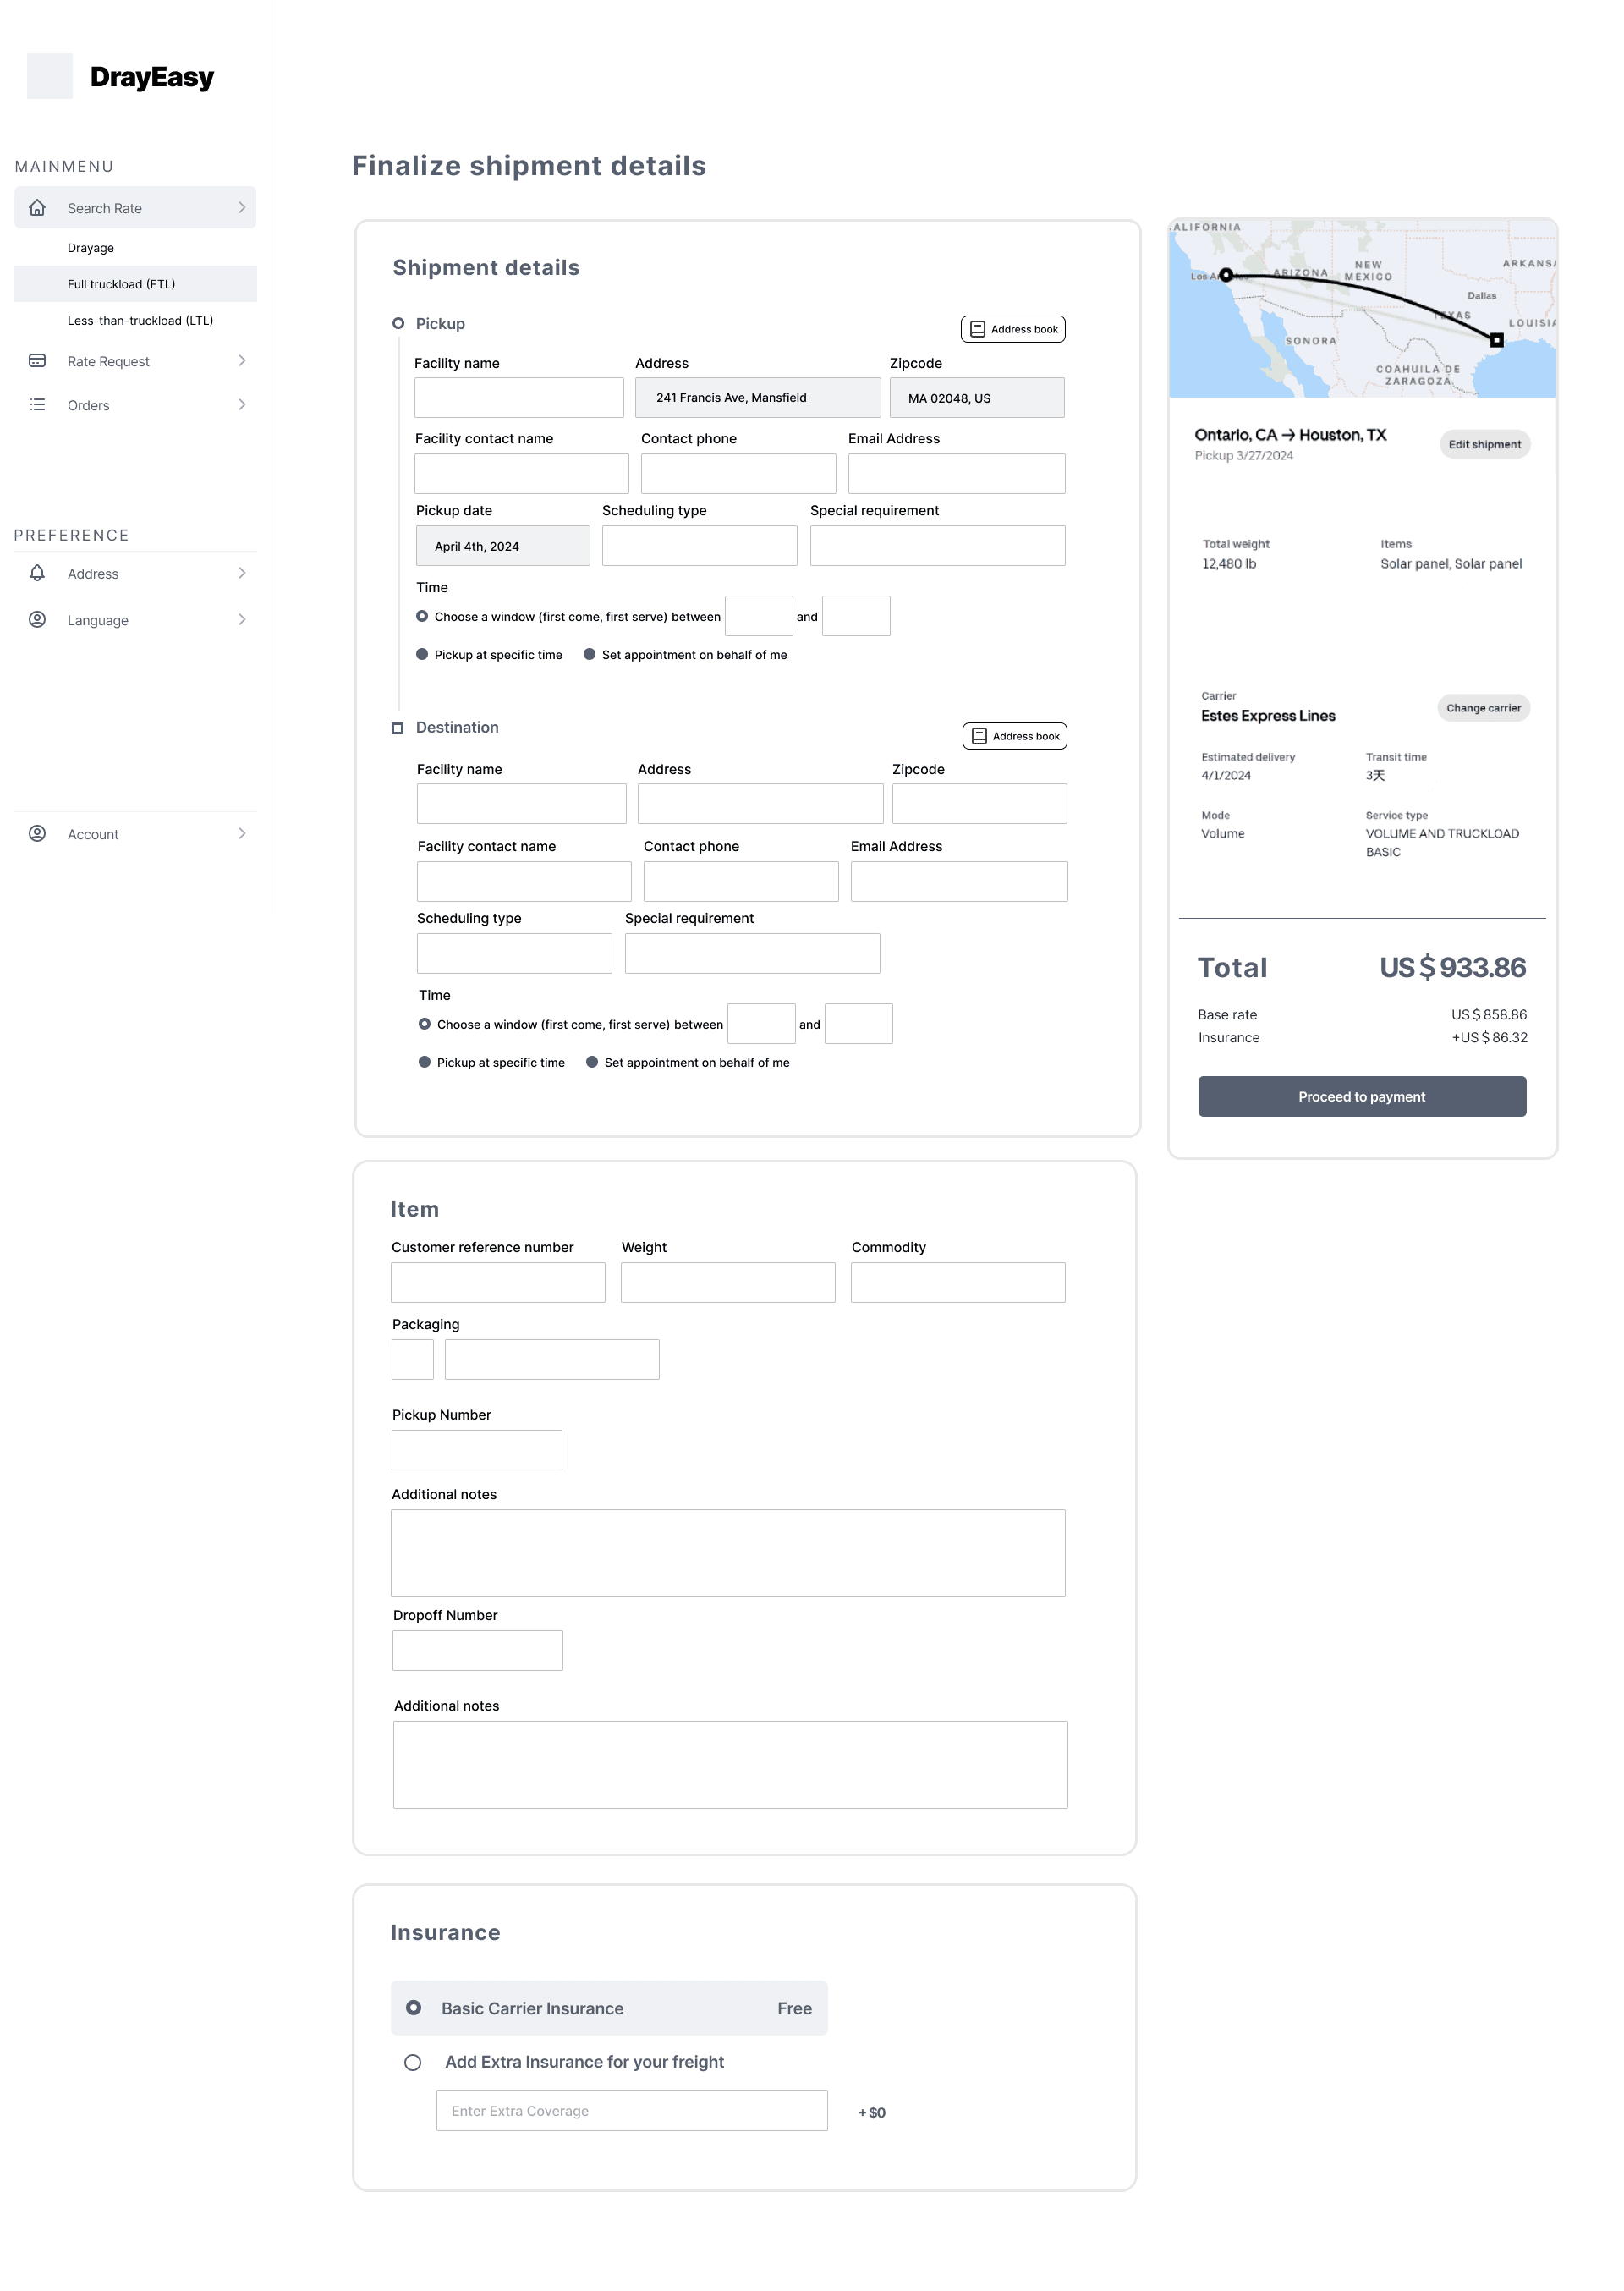
Task: Click the bell icon beside Address preference
Action: [x=37, y=573]
